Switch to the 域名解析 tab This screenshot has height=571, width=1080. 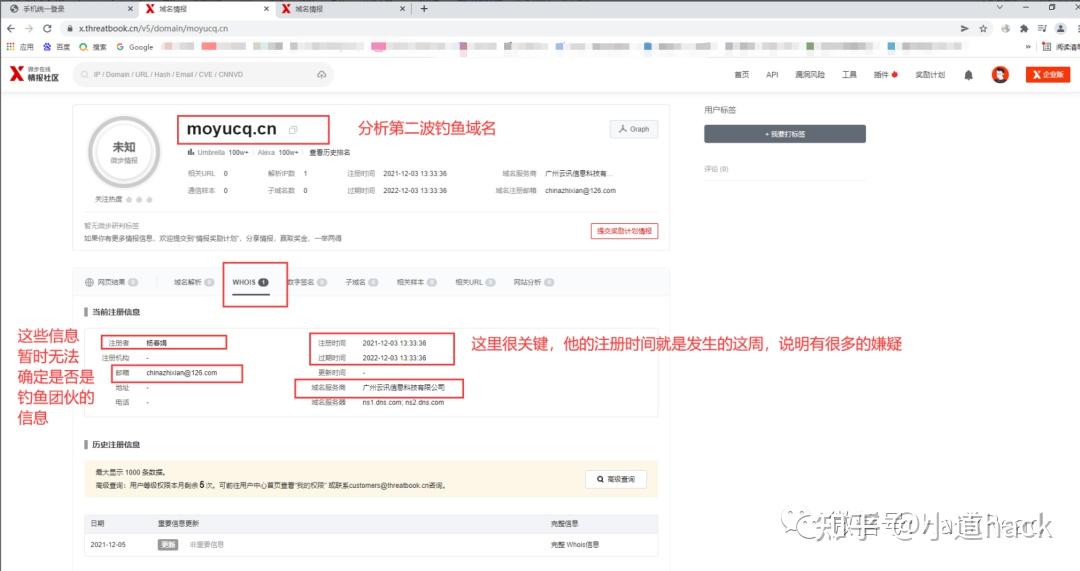pyautogui.click(x=193, y=282)
